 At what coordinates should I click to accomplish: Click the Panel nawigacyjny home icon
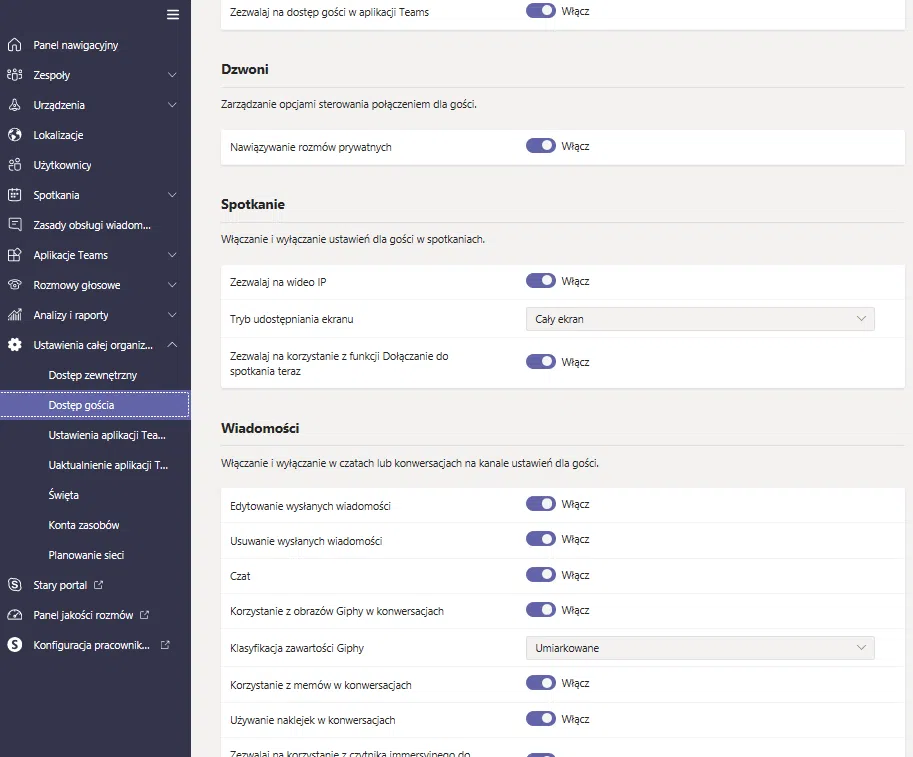point(14,45)
